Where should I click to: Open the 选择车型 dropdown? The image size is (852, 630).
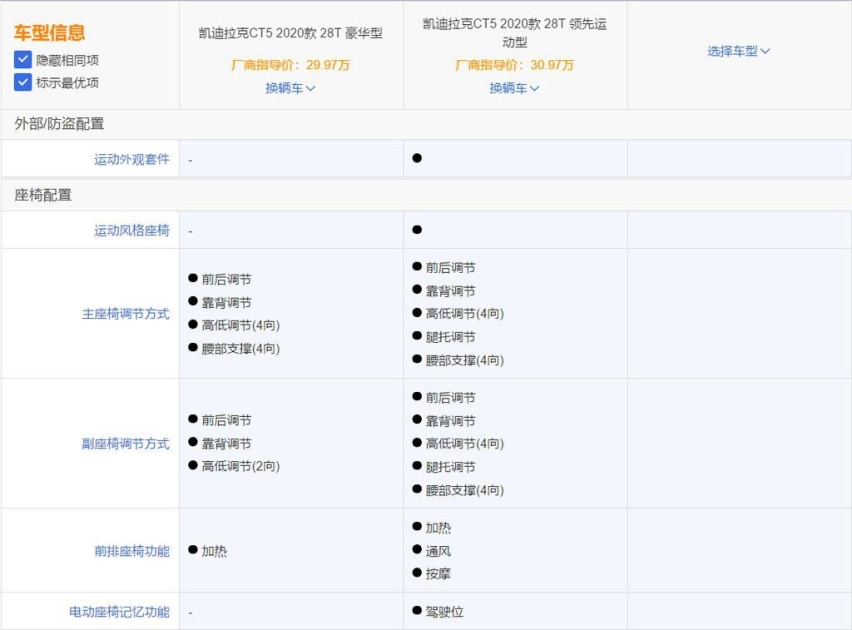pos(738,51)
